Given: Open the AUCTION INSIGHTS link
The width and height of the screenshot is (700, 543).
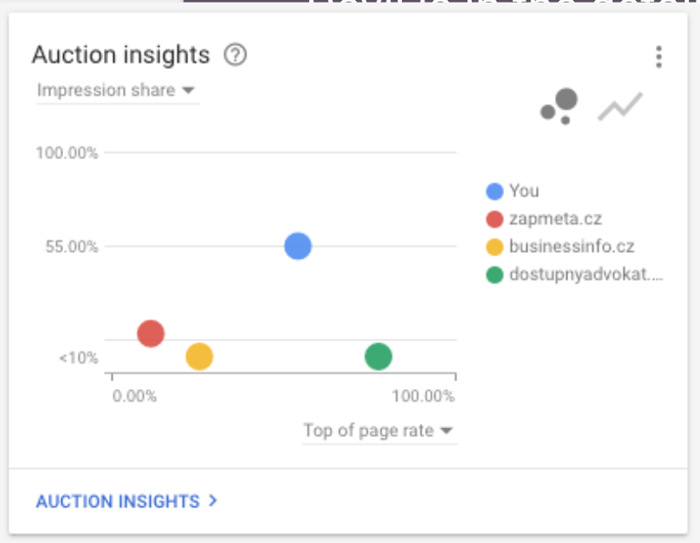Looking at the screenshot, I should [118, 501].
